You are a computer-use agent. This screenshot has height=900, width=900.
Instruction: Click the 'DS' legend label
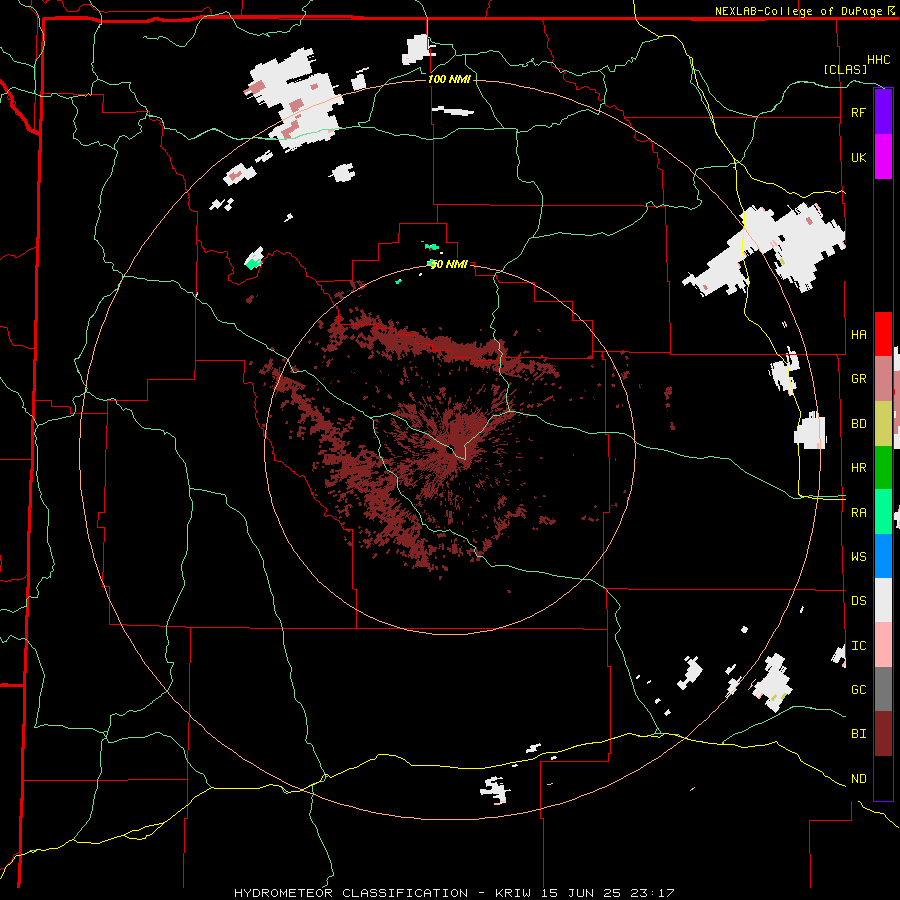pos(858,601)
